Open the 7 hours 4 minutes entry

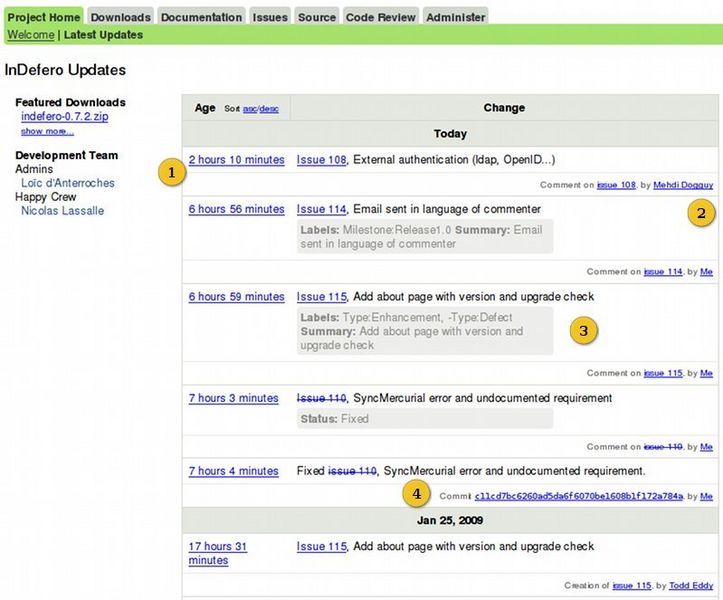(x=233, y=471)
